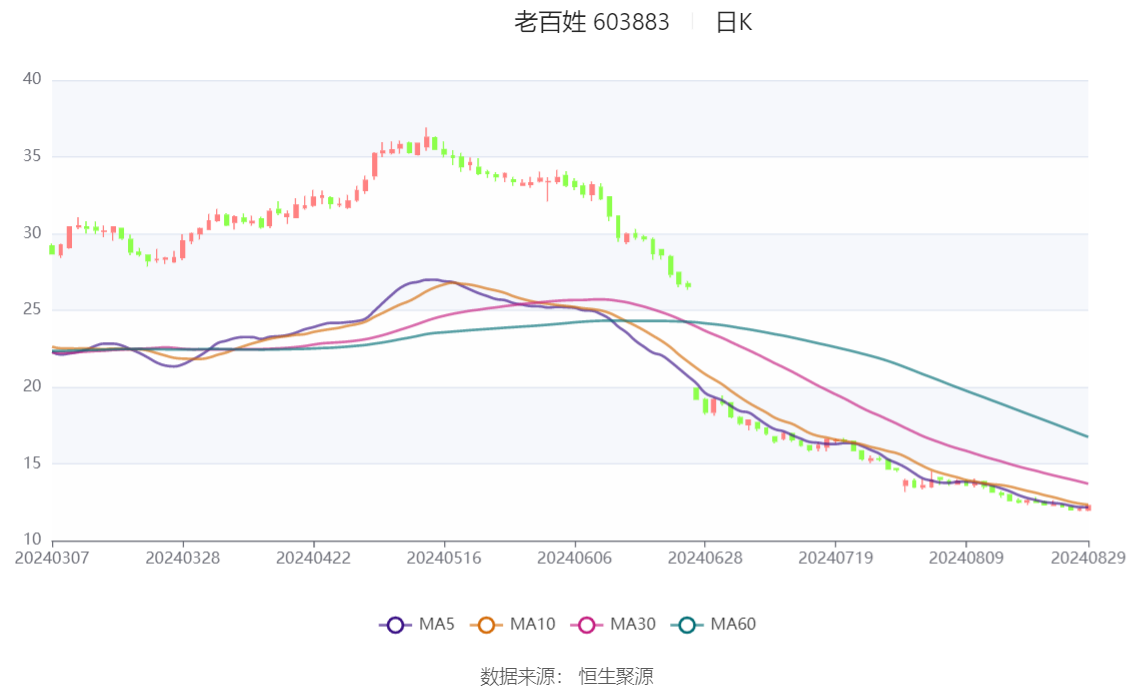
Task: Toggle the MA10 legend marker
Action: click(x=486, y=625)
